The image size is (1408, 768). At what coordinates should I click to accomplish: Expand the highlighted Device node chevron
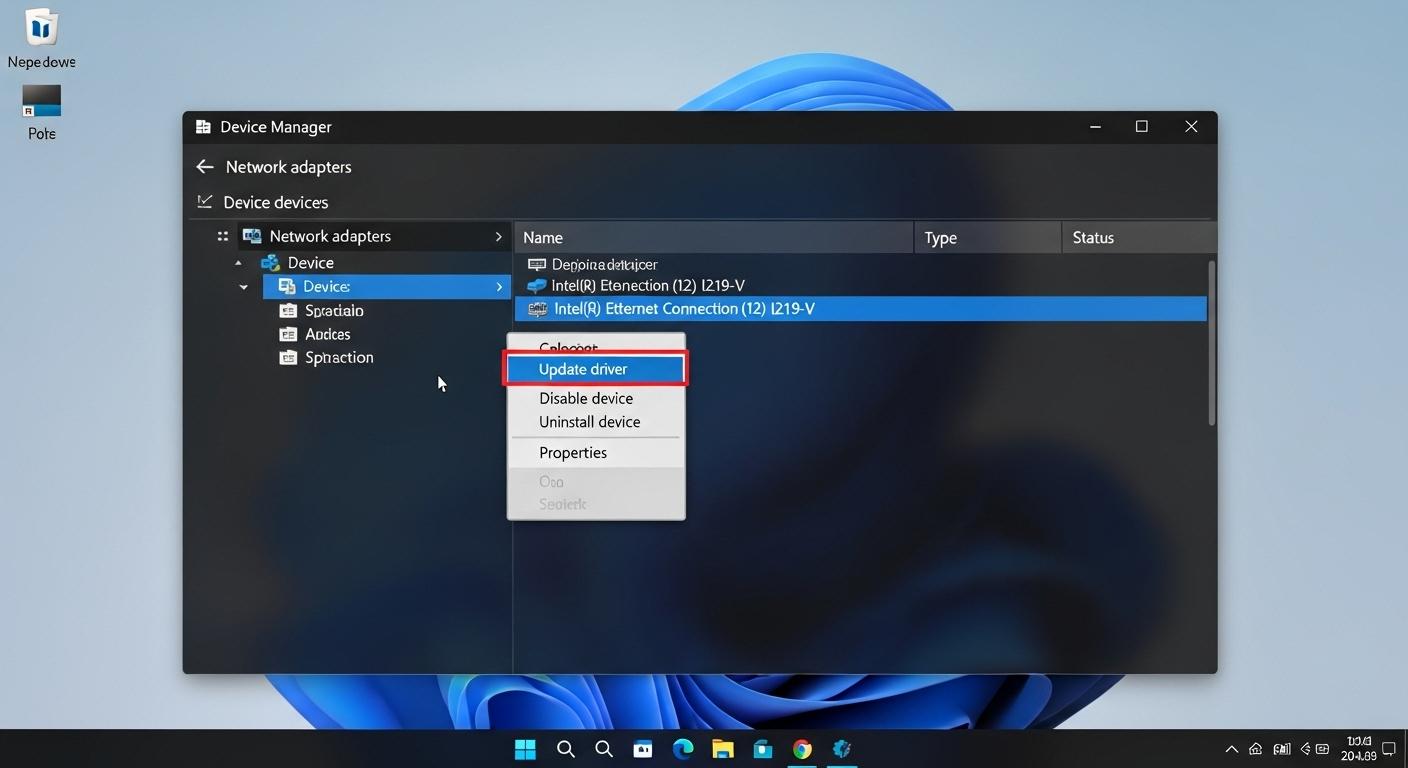click(499, 286)
